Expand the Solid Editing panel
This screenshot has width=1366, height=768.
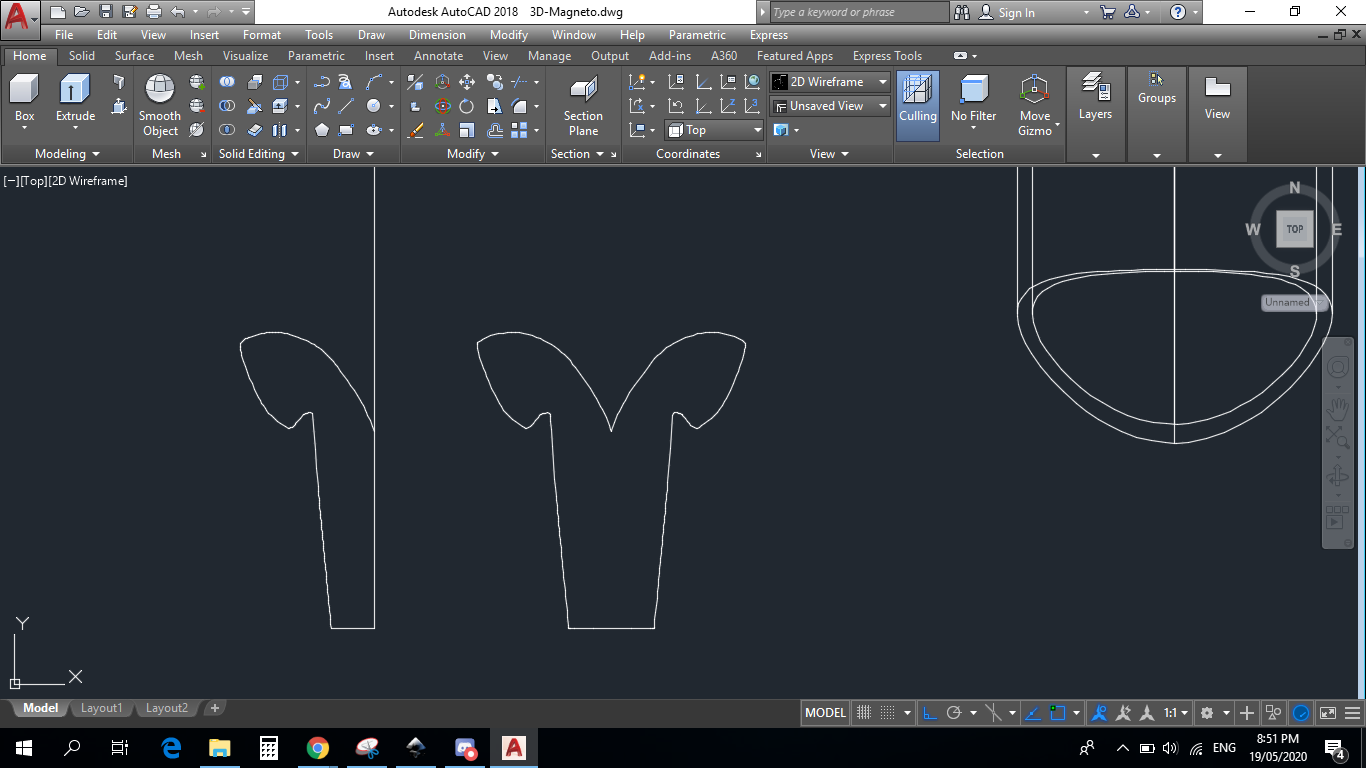259,154
